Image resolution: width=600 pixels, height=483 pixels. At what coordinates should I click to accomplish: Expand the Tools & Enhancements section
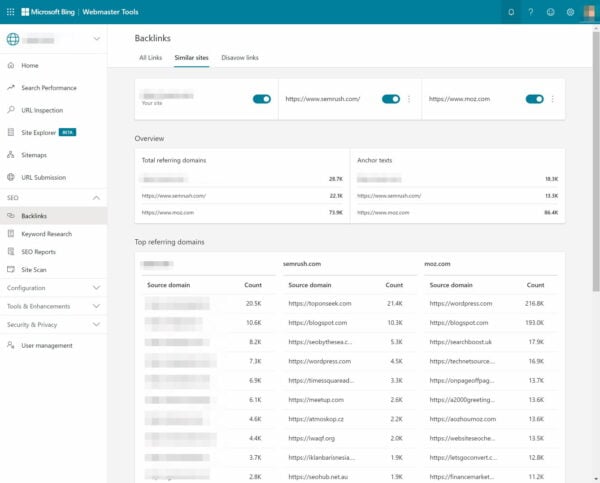pyautogui.click(x=96, y=306)
